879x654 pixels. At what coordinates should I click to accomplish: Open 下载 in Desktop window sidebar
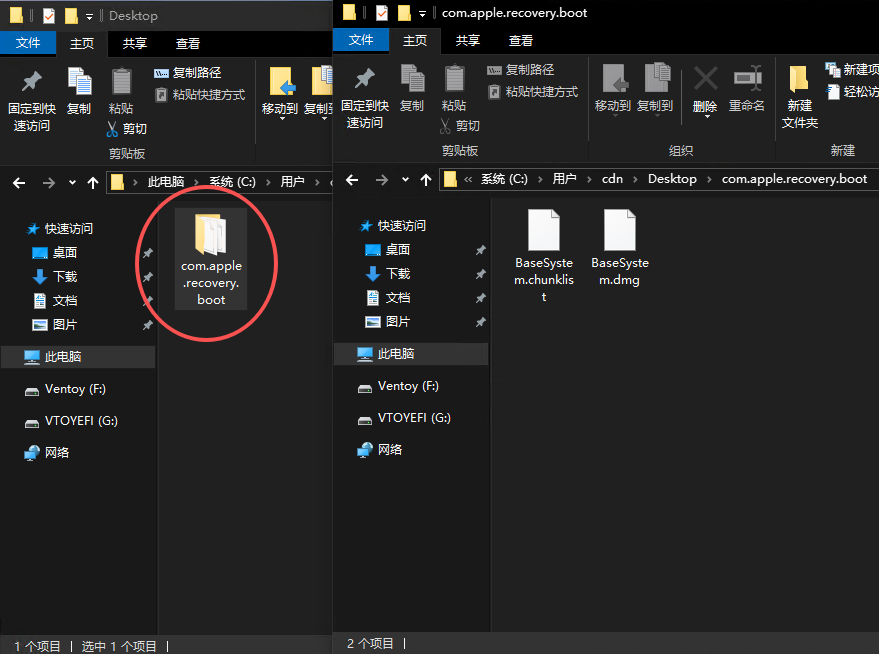coord(55,277)
